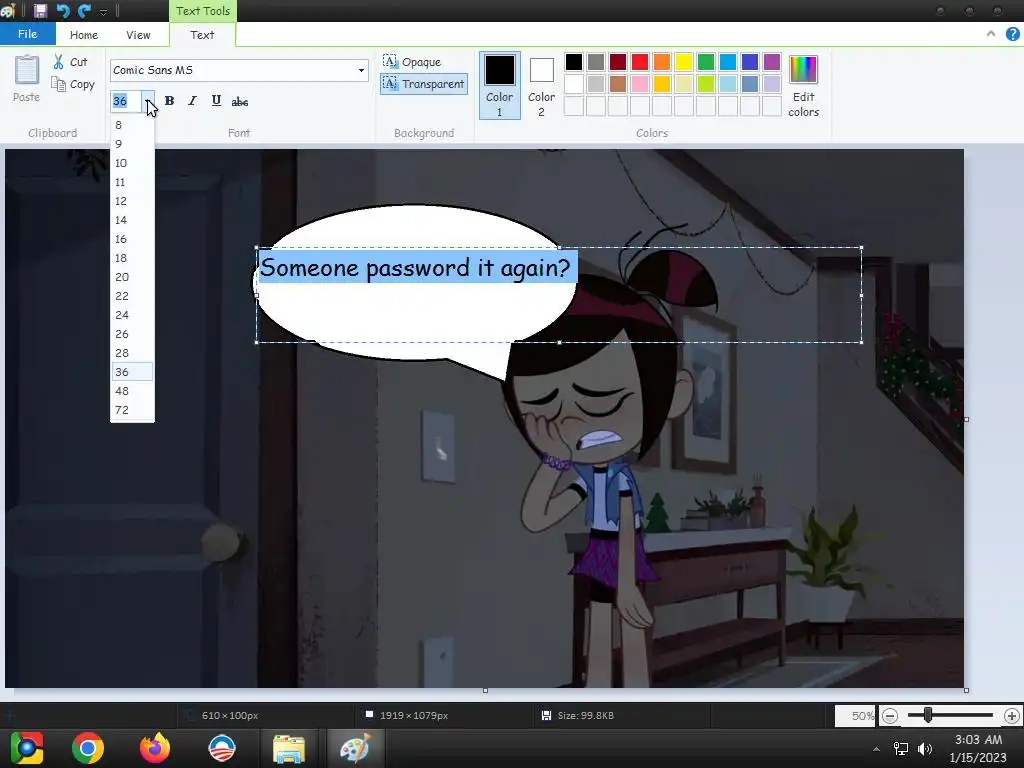The width and height of the screenshot is (1024, 768).
Task: Click the Redo arrow icon
Action: 84,10
